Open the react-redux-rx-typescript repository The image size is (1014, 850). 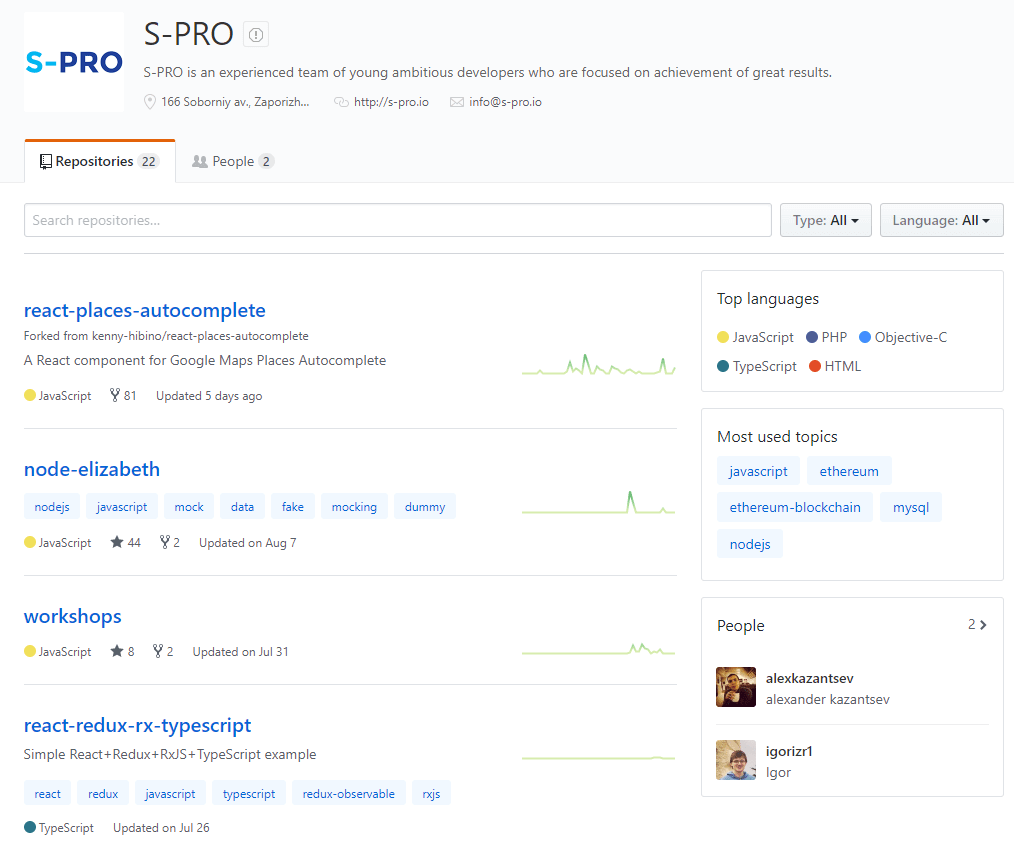click(x=137, y=725)
